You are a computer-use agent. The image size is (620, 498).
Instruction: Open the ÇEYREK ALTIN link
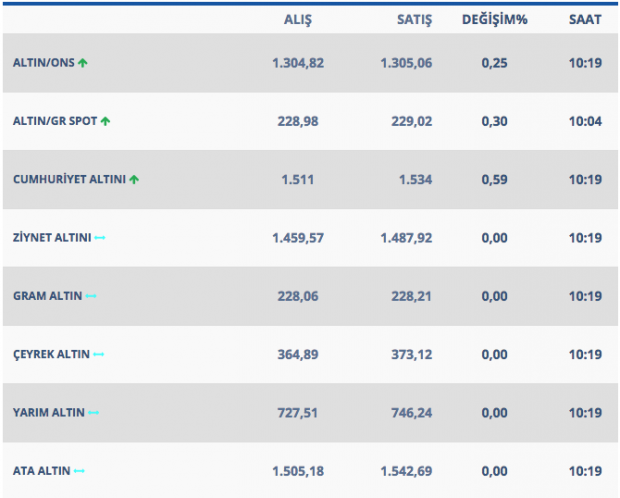click(x=51, y=354)
